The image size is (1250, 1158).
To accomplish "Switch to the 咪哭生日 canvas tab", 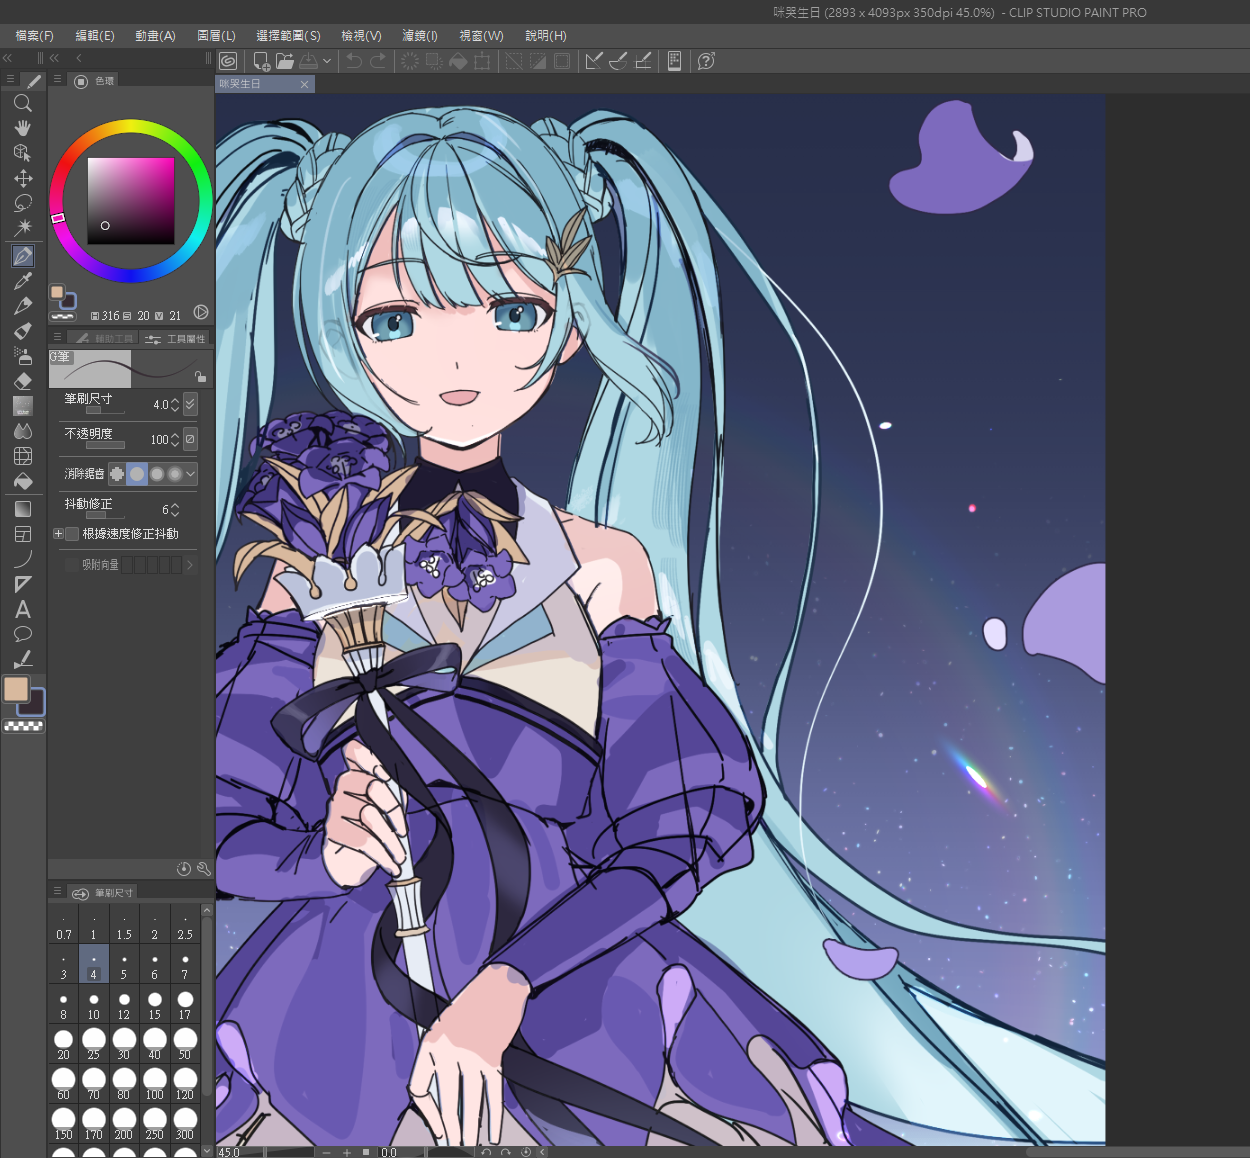I will pos(265,84).
